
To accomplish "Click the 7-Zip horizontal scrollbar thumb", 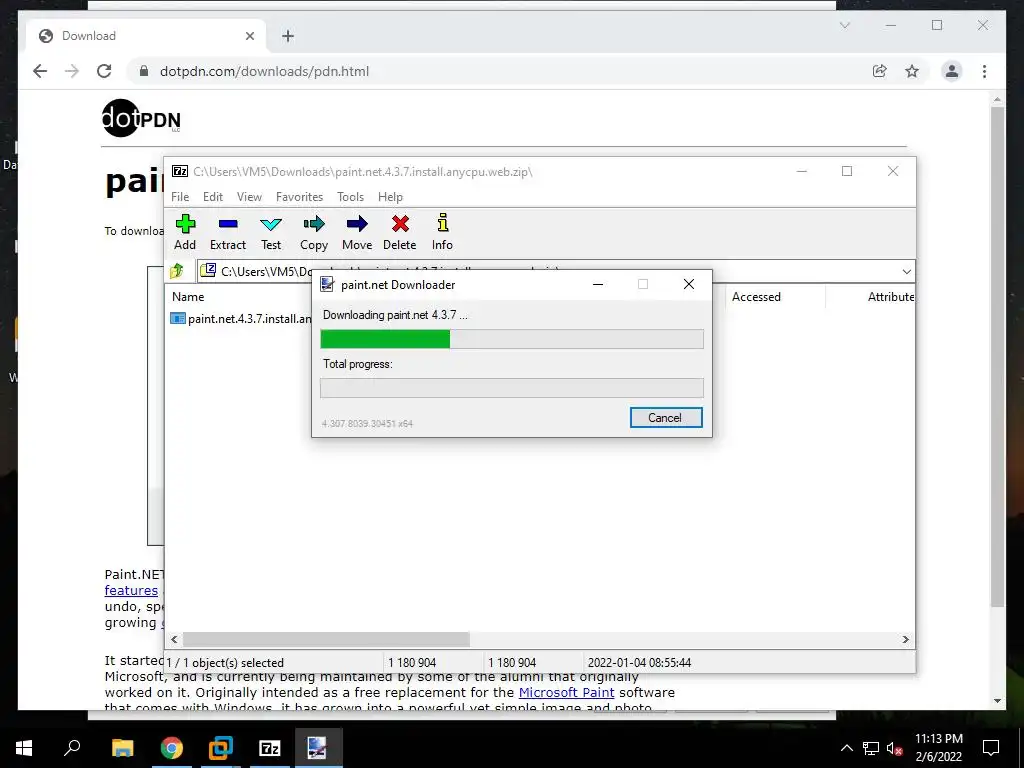I will 326,639.
